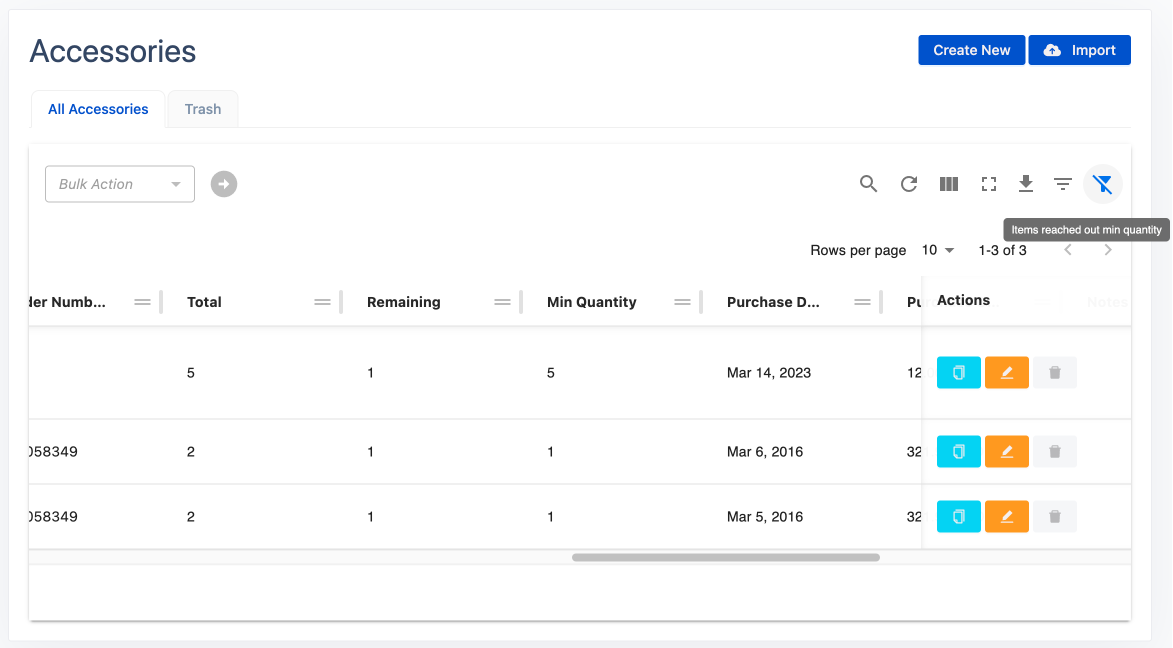Toggle full screen table view
Viewport: 1173px width, 648px height.
(988, 184)
